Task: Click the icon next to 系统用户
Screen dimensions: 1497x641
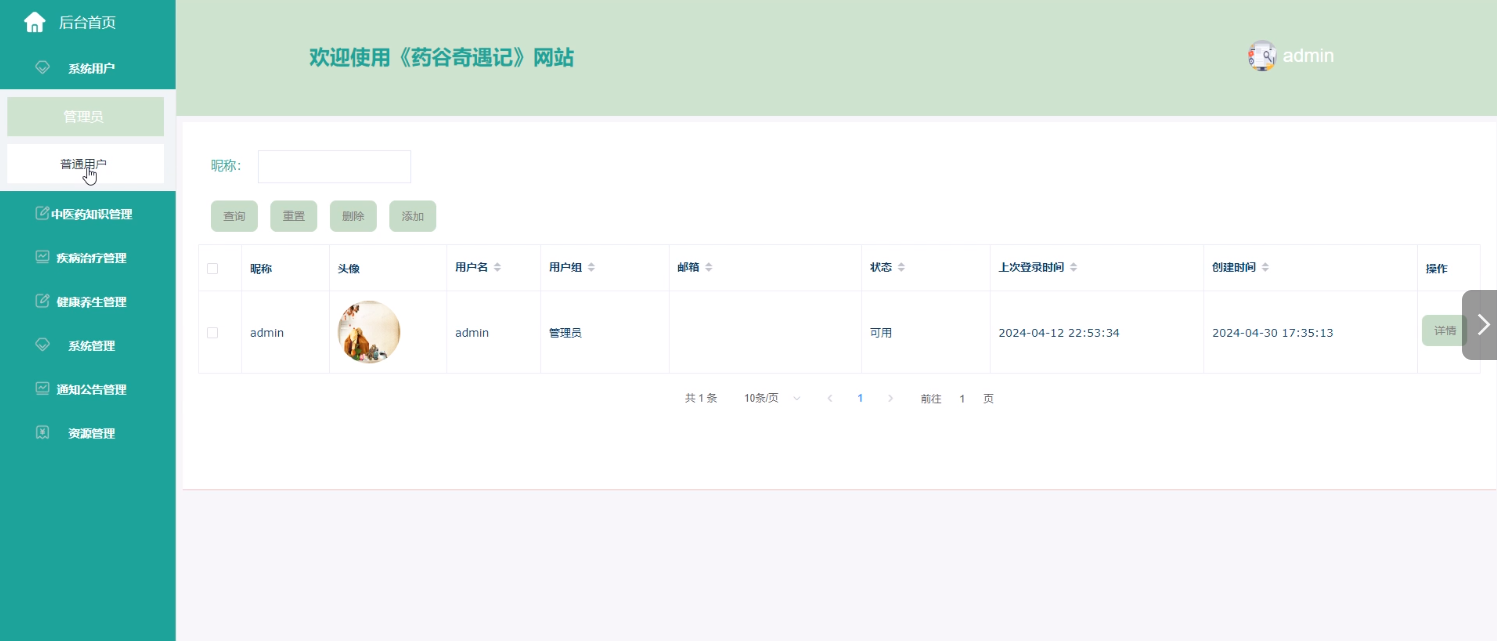Action: pos(42,68)
